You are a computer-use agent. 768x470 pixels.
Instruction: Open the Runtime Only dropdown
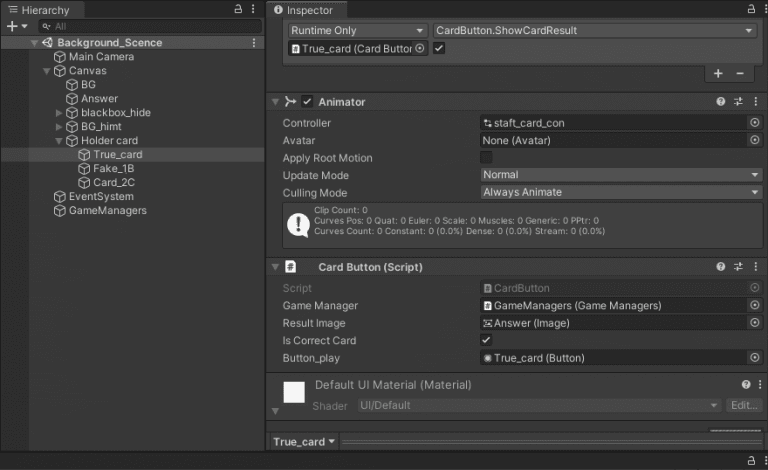click(x=358, y=30)
